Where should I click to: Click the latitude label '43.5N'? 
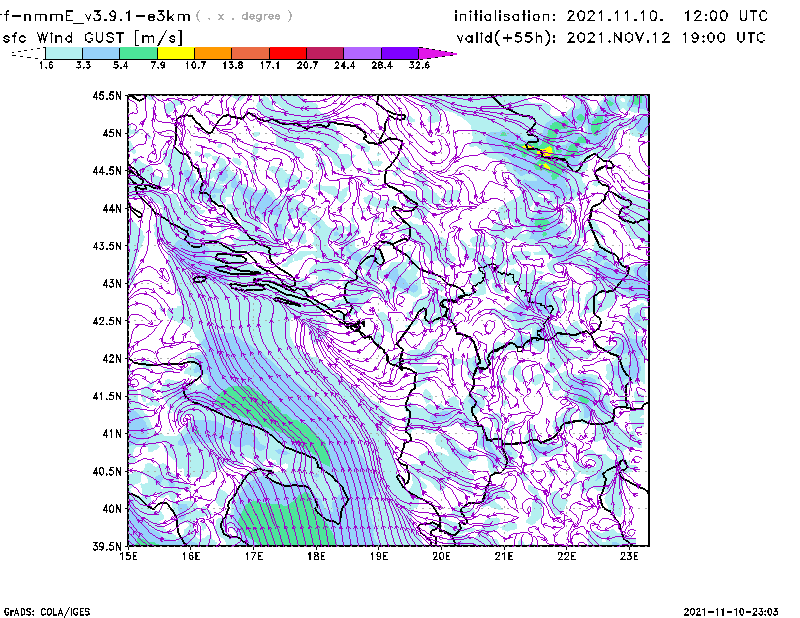[107, 246]
